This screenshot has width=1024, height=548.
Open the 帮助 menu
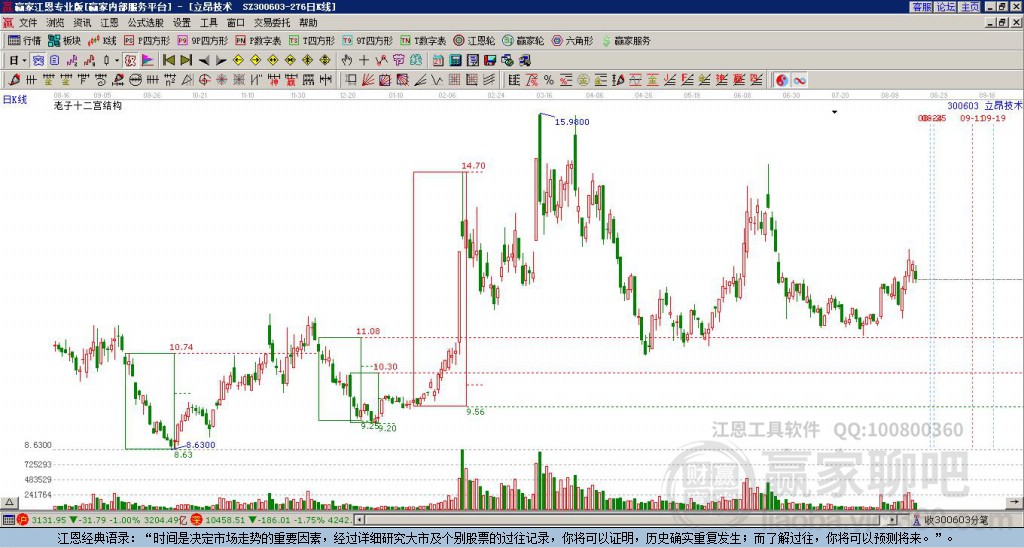[308, 23]
